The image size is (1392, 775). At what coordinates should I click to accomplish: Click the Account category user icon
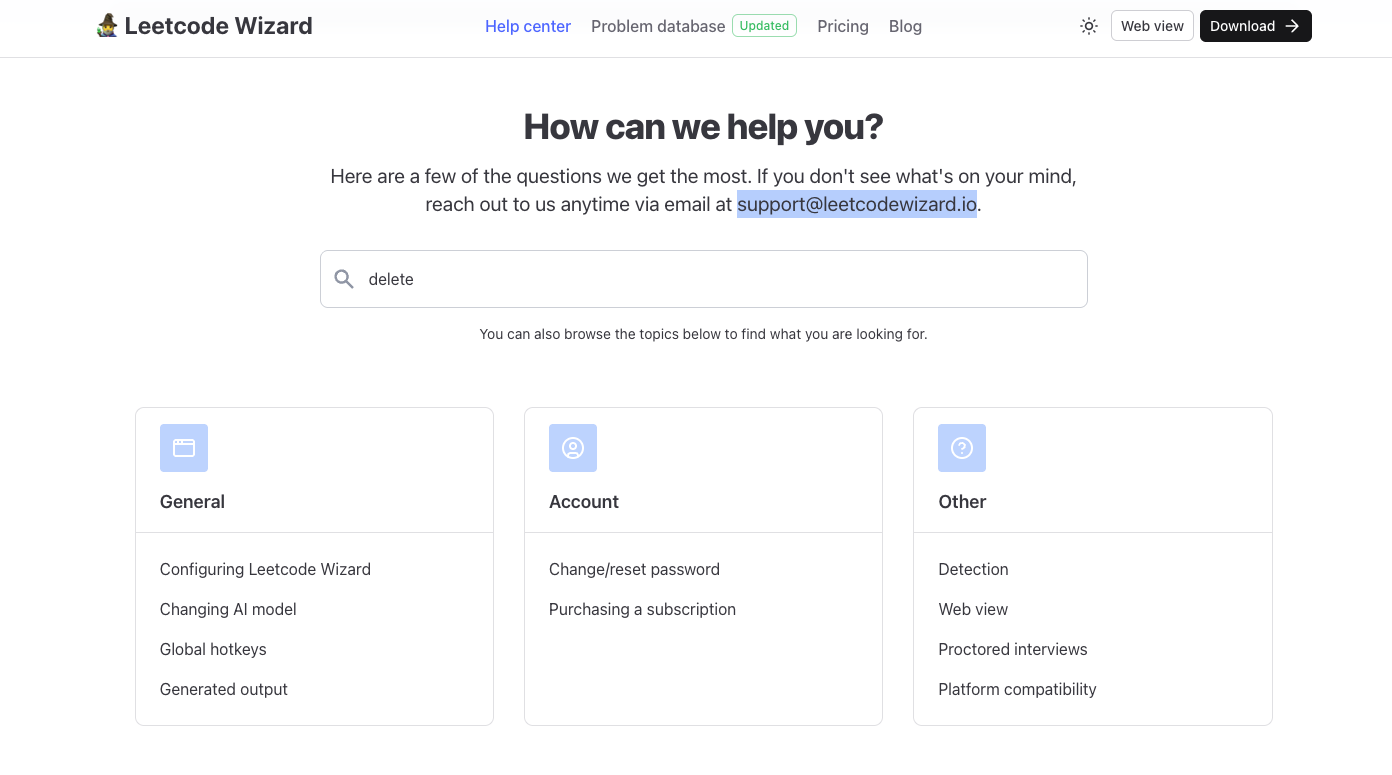pyautogui.click(x=573, y=448)
